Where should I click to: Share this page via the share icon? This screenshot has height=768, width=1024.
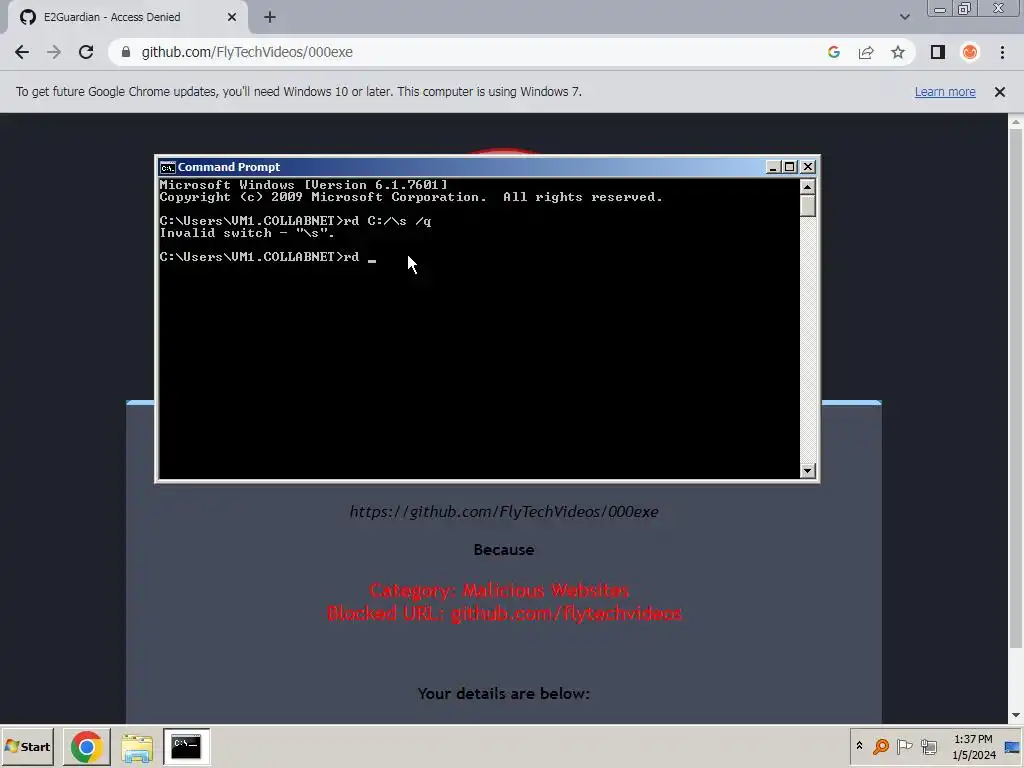point(866,52)
